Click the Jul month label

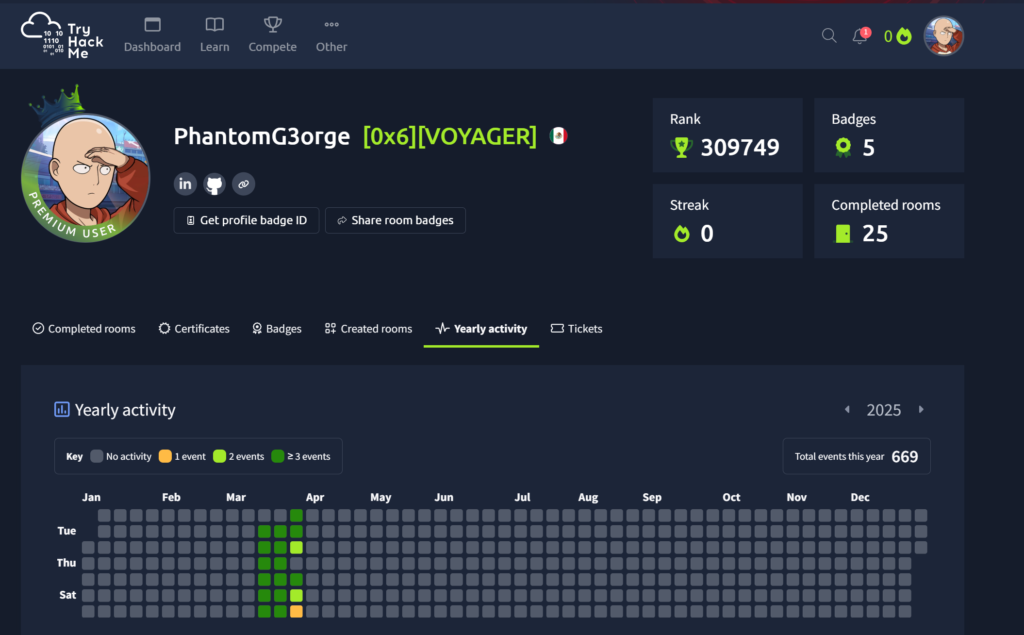click(522, 497)
